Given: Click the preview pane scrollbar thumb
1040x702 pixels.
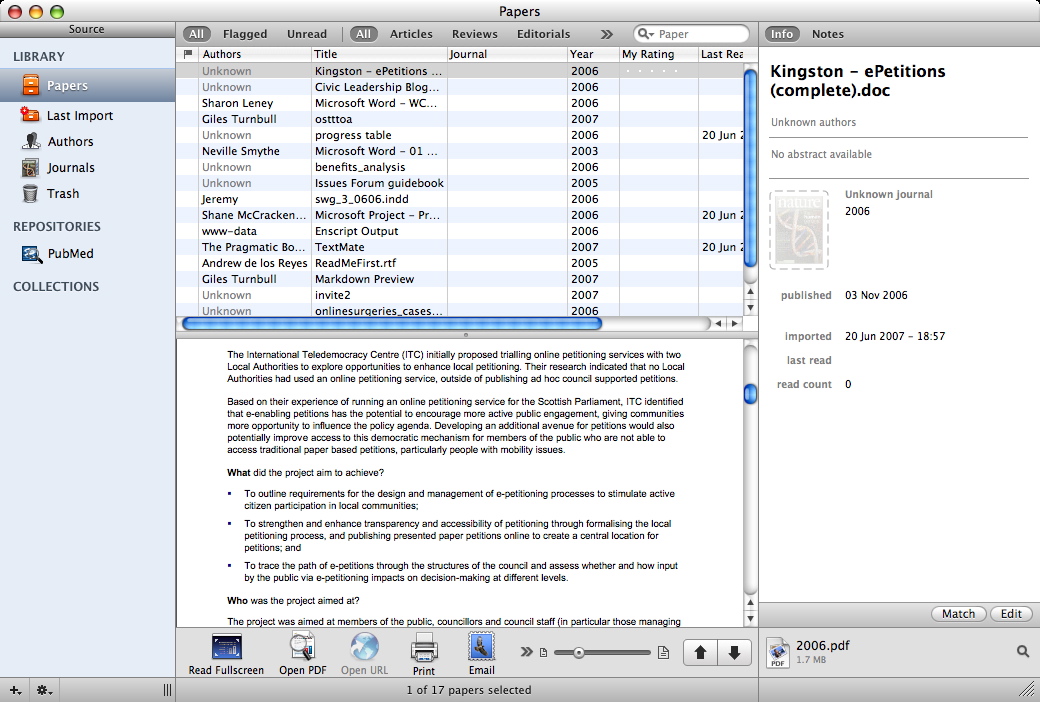Looking at the screenshot, I should pos(750,393).
